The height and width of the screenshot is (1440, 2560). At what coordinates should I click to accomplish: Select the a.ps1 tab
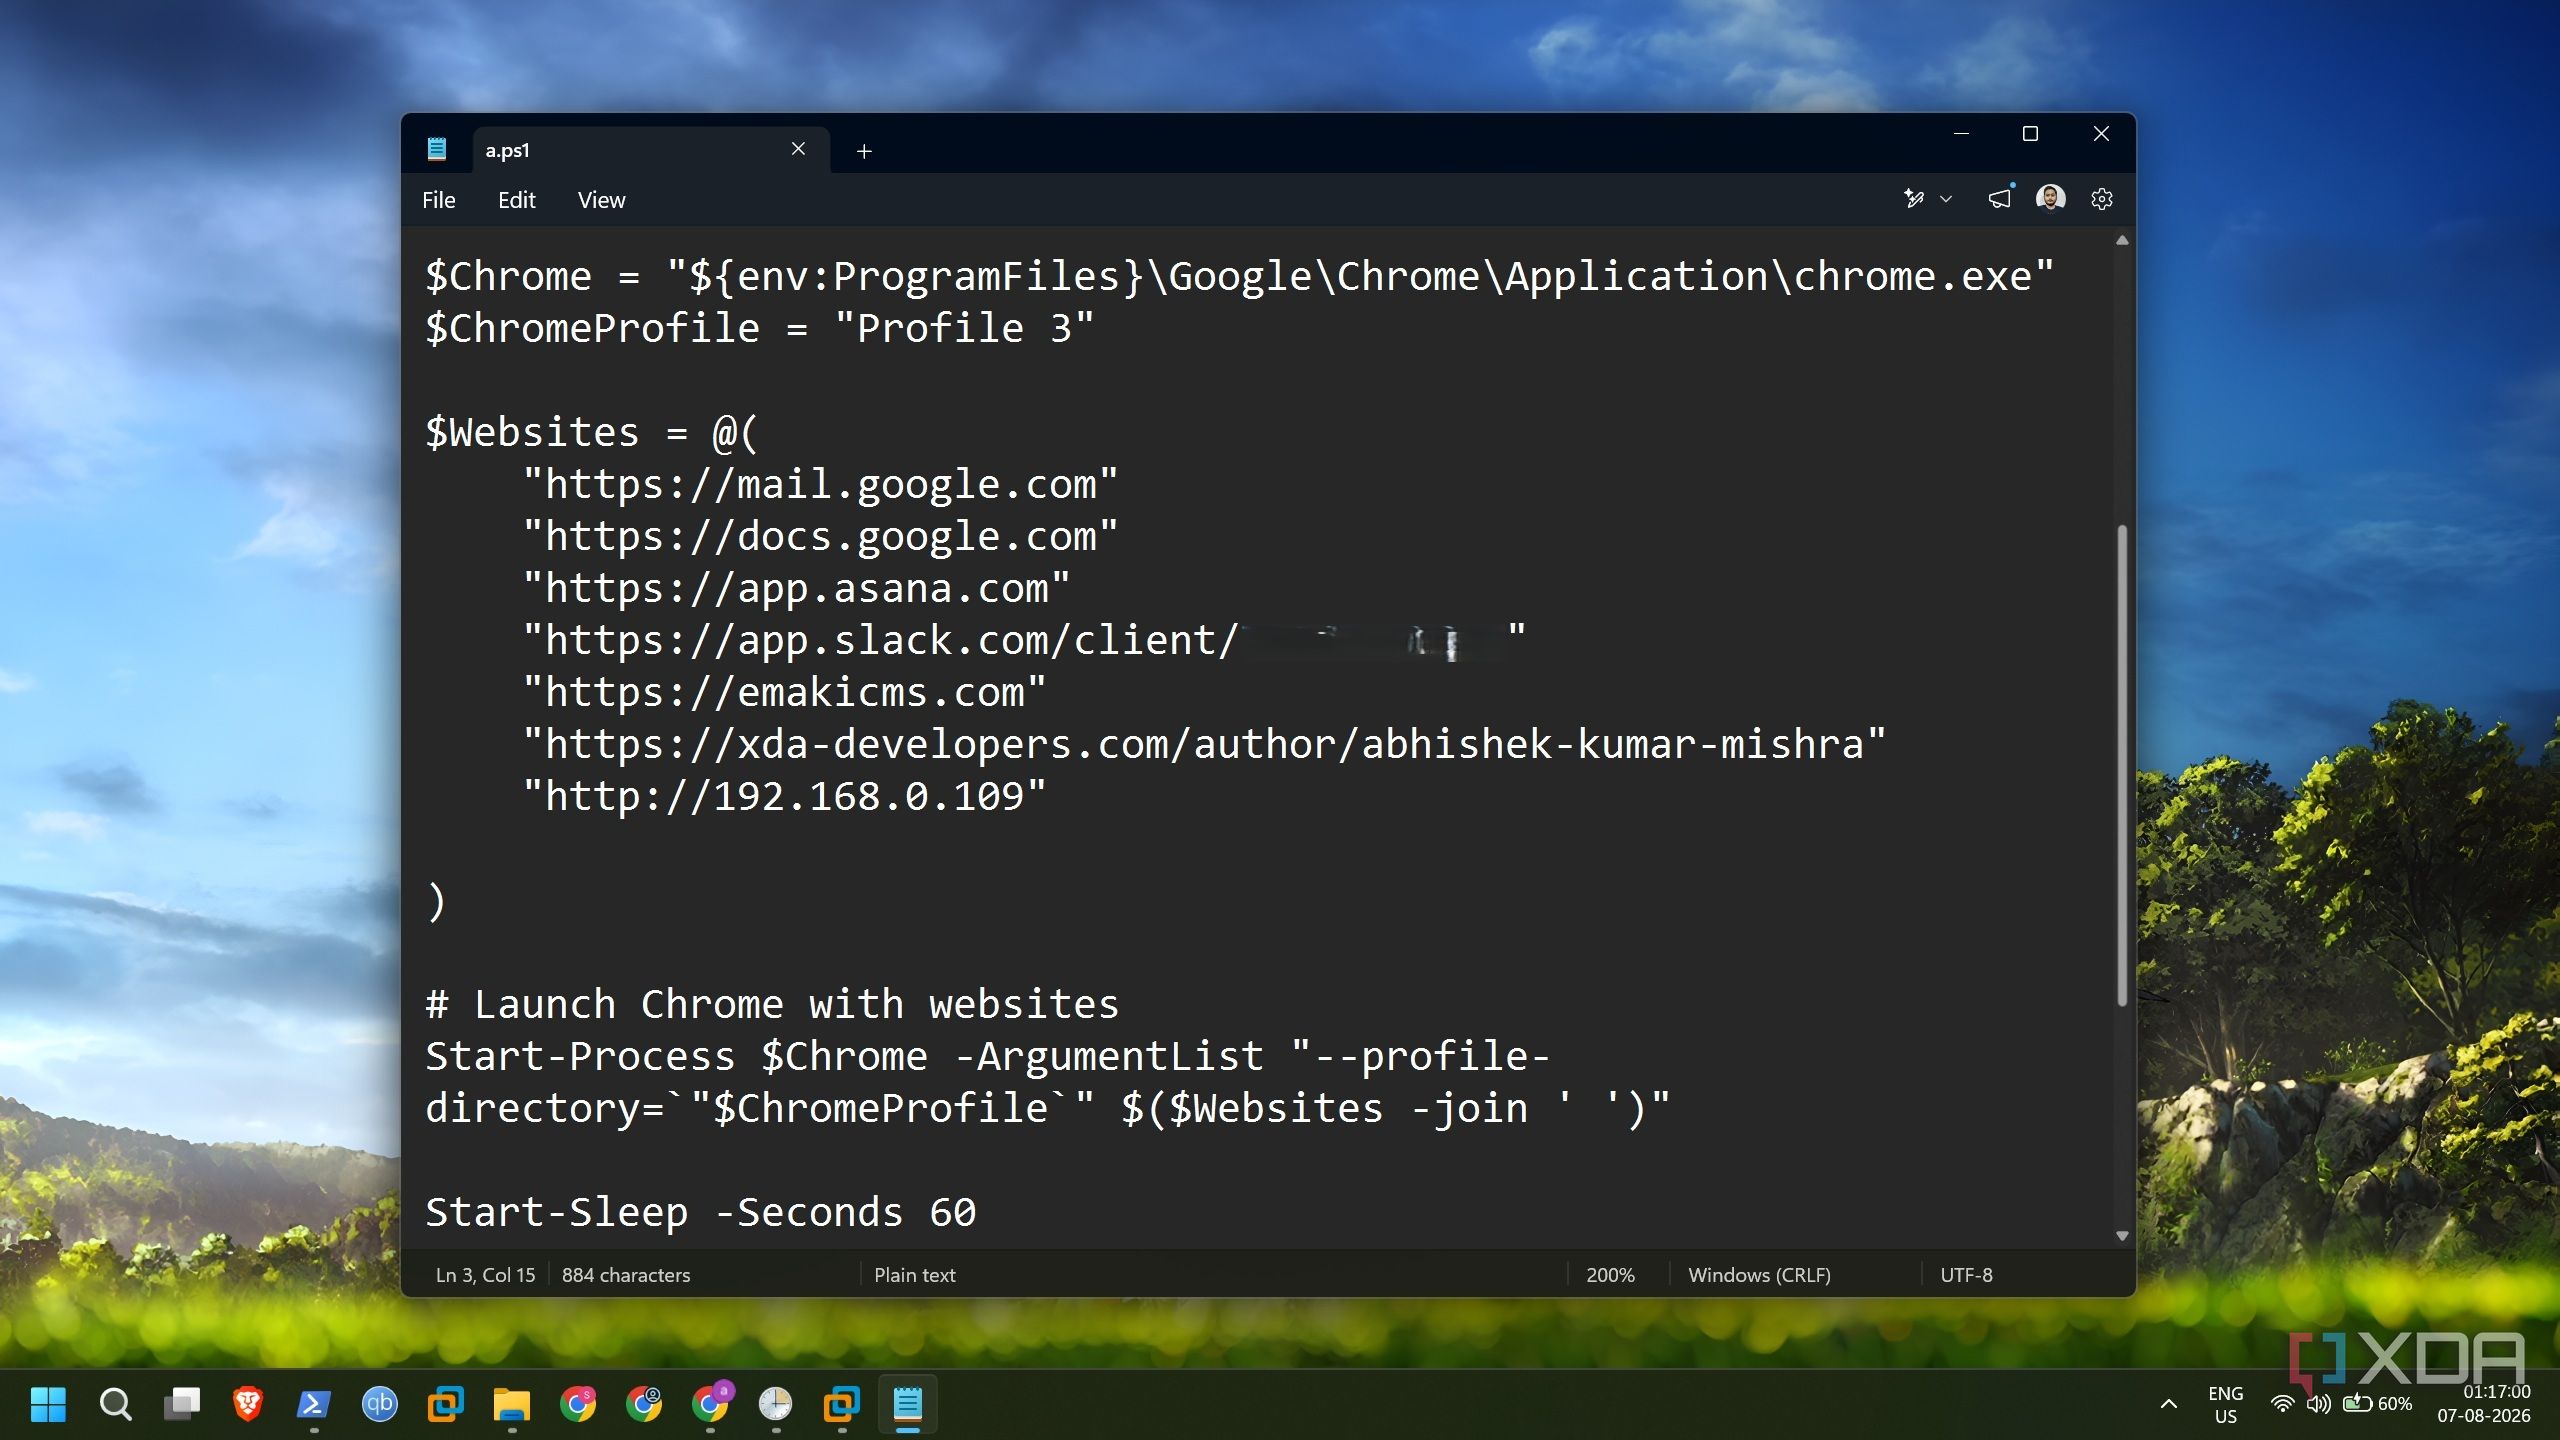650,150
